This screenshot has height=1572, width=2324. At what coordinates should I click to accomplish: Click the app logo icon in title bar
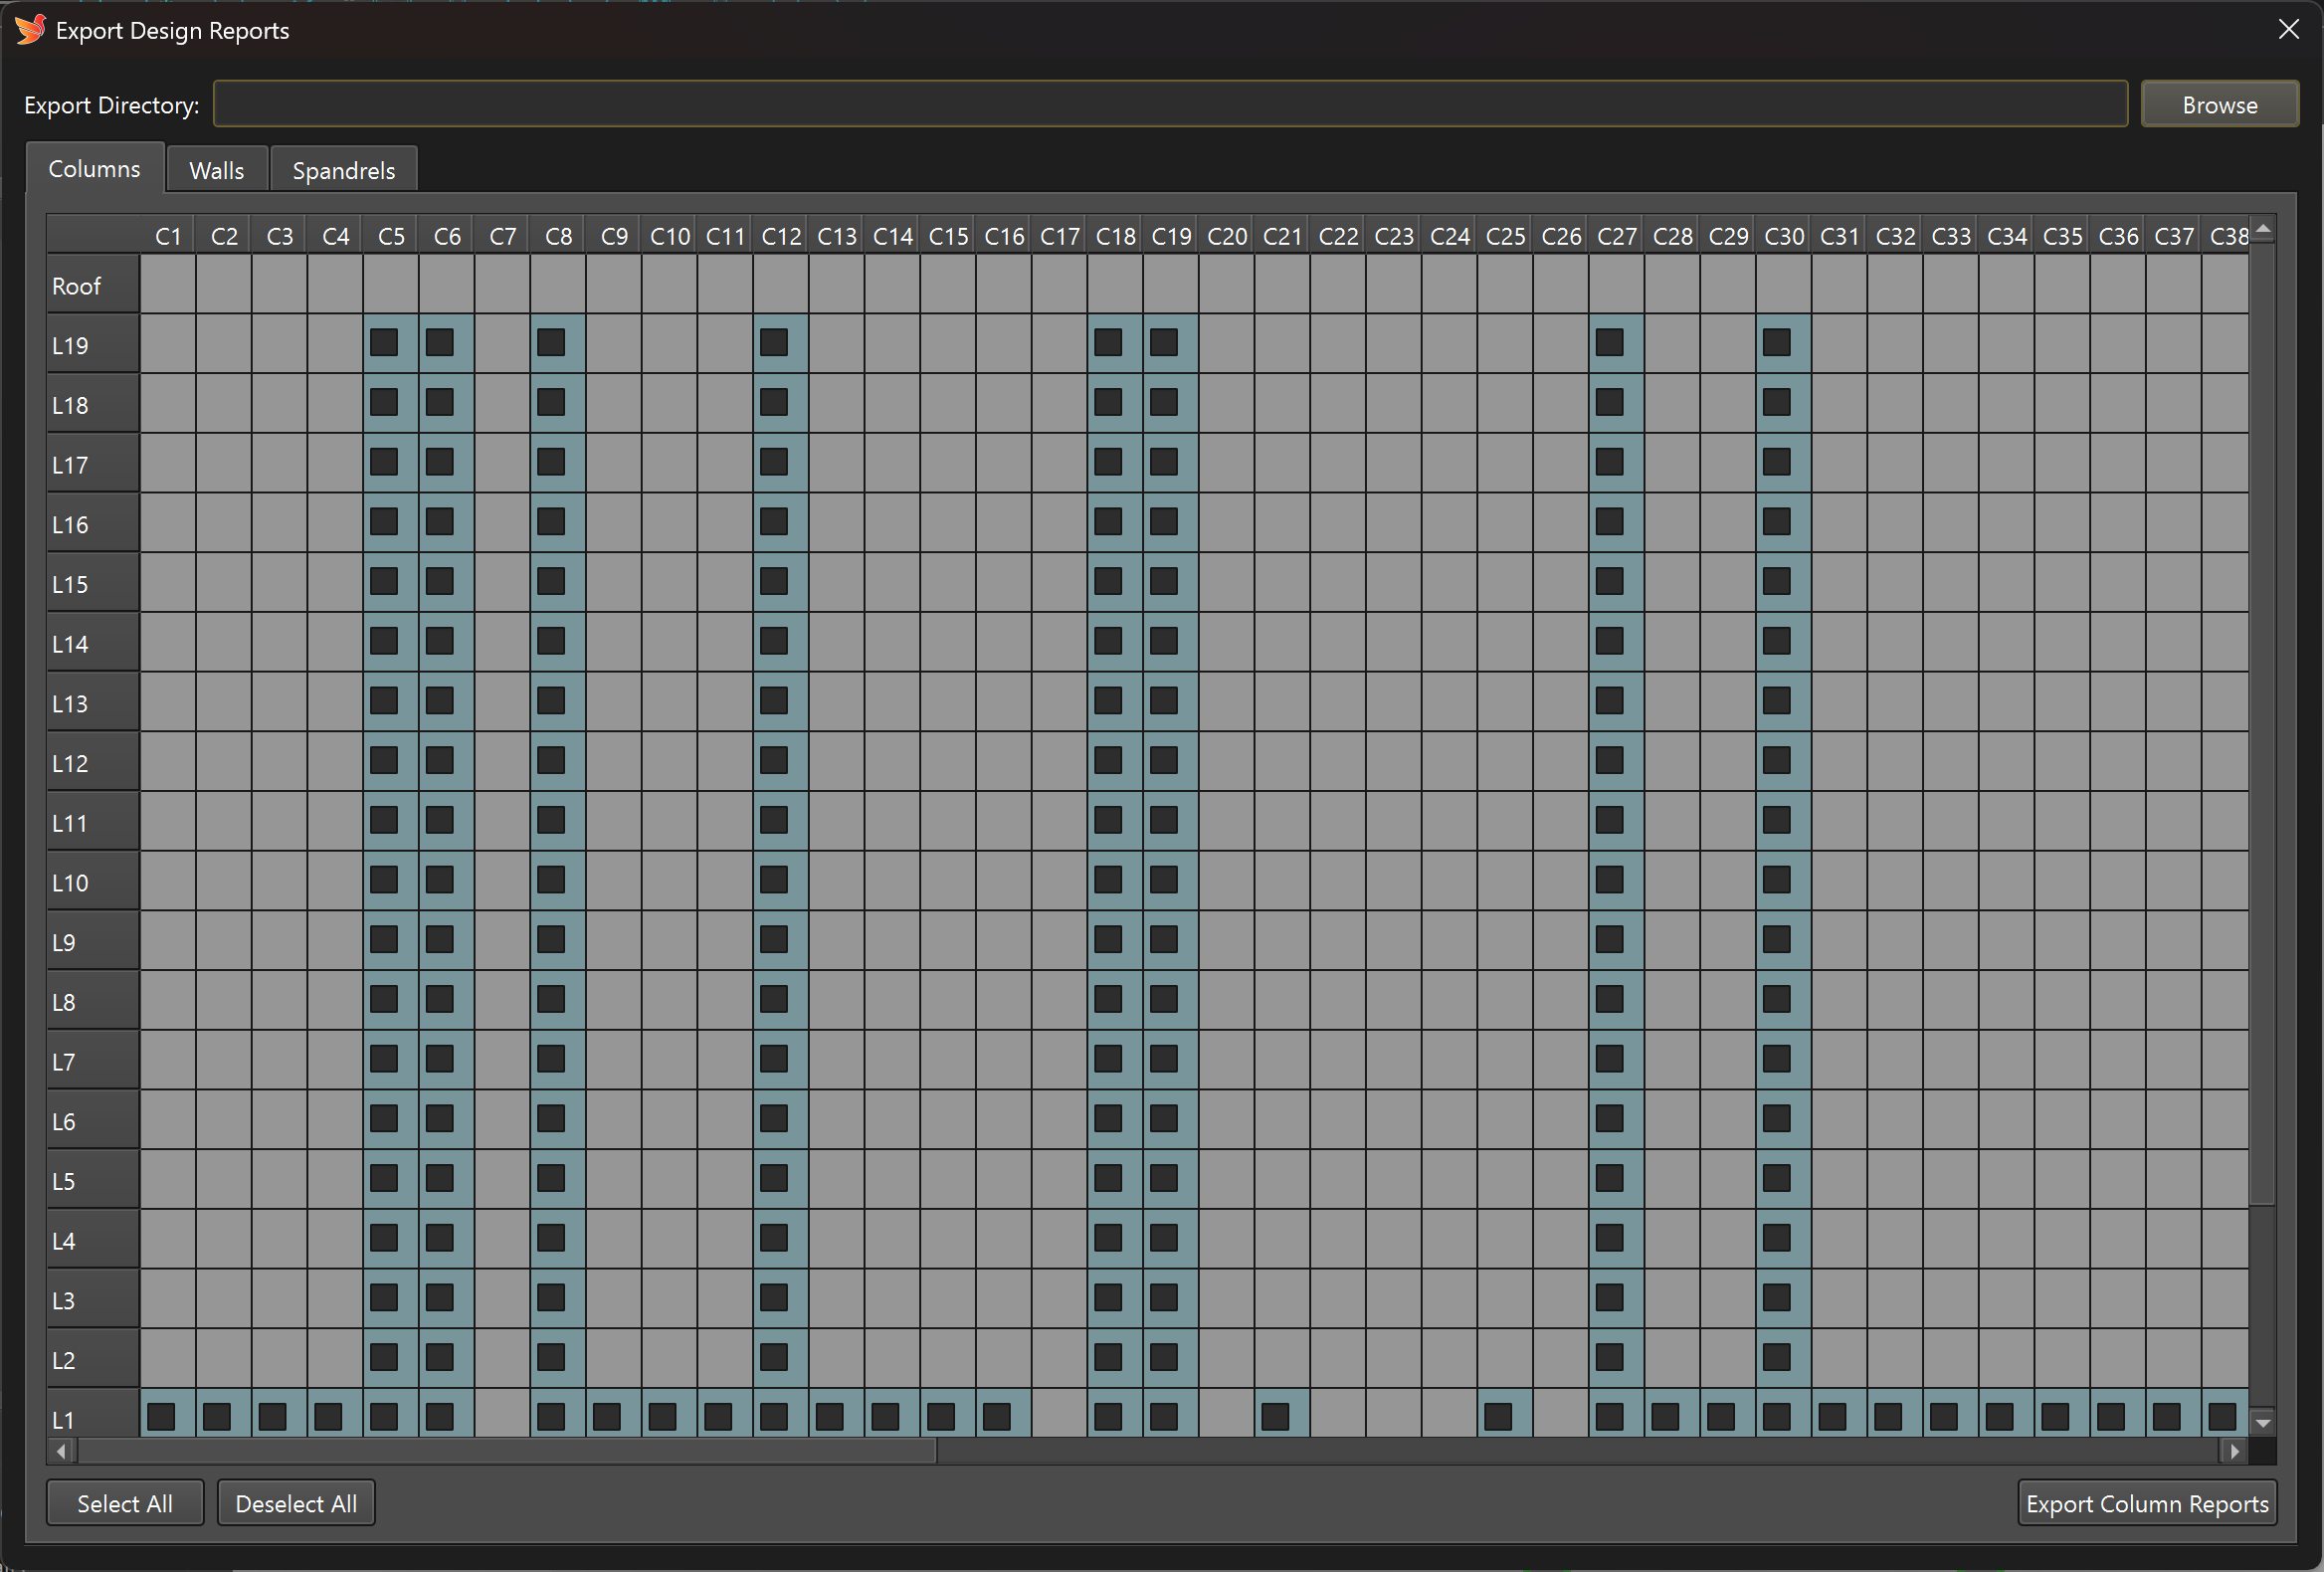click(x=30, y=30)
